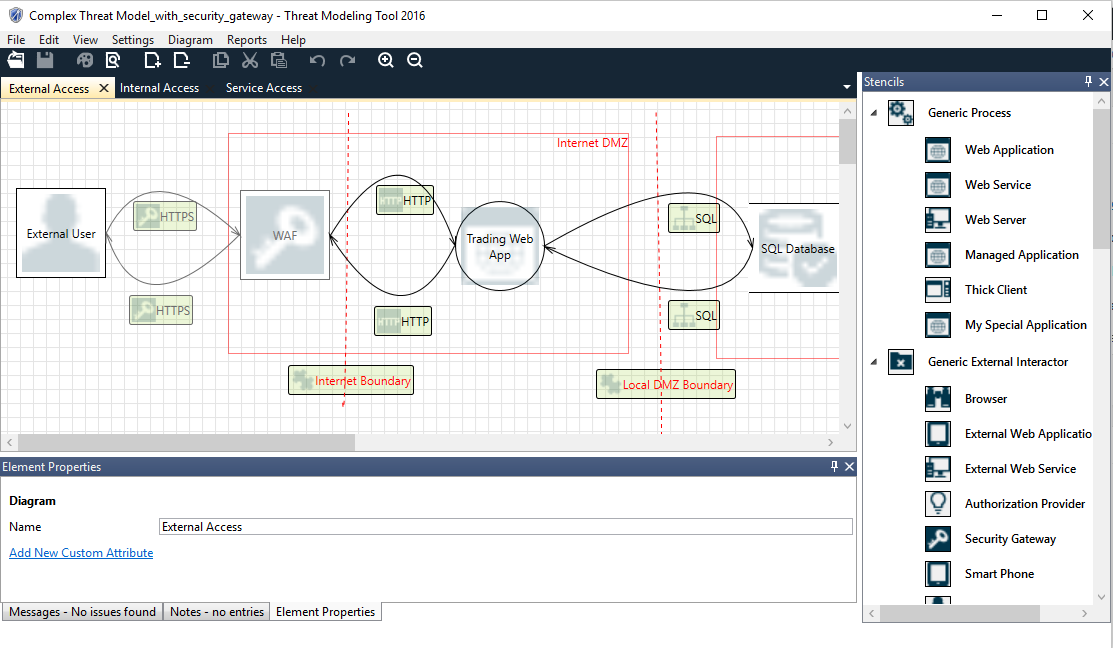Close the Stencils panel
Image resolution: width=1113 pixels, height=648 pixels.
coord(1103,82)
